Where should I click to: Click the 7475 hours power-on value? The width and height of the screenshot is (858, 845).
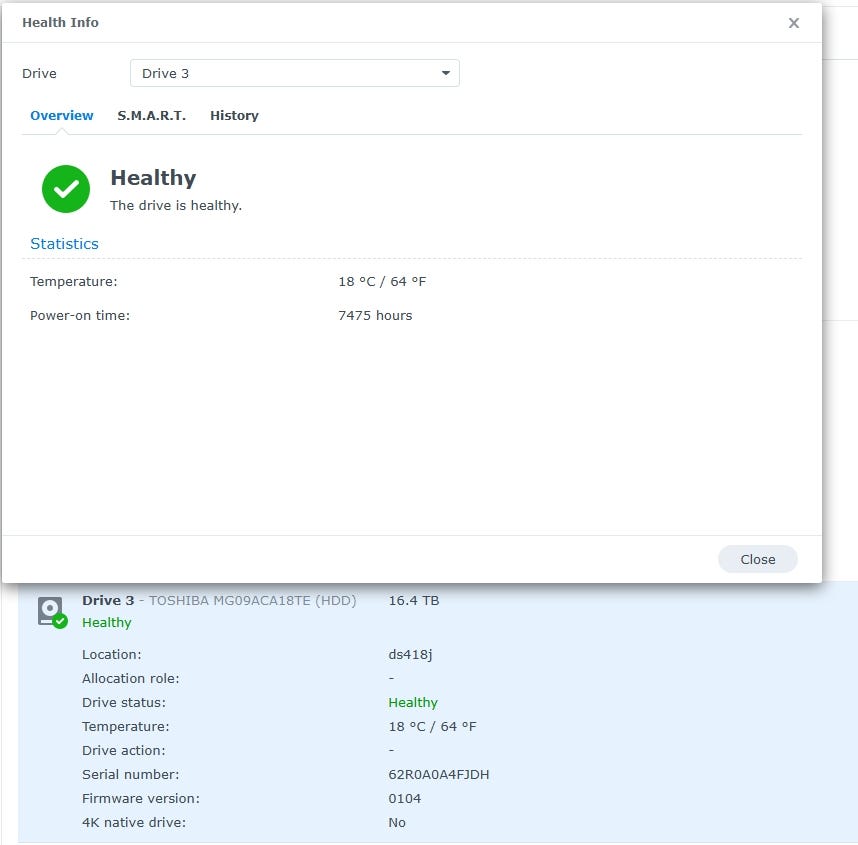click(375, 315)
